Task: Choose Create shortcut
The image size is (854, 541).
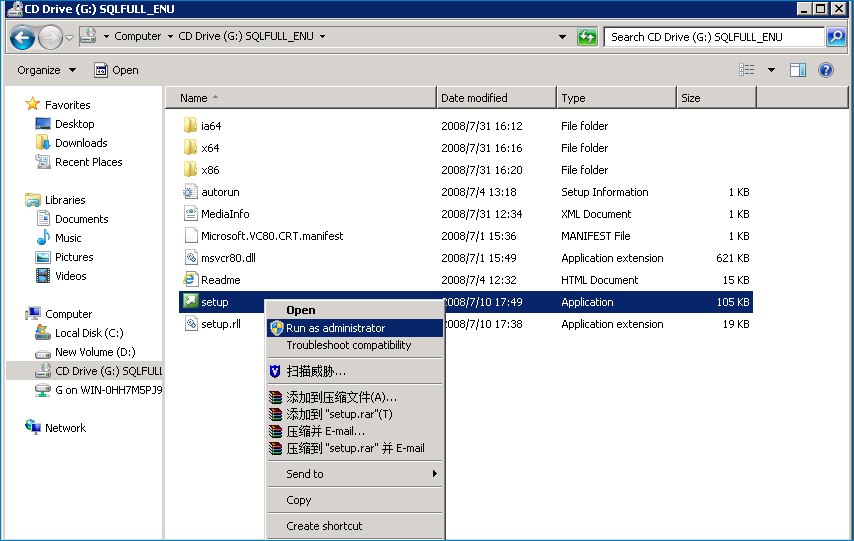Action: pos(355,526)
